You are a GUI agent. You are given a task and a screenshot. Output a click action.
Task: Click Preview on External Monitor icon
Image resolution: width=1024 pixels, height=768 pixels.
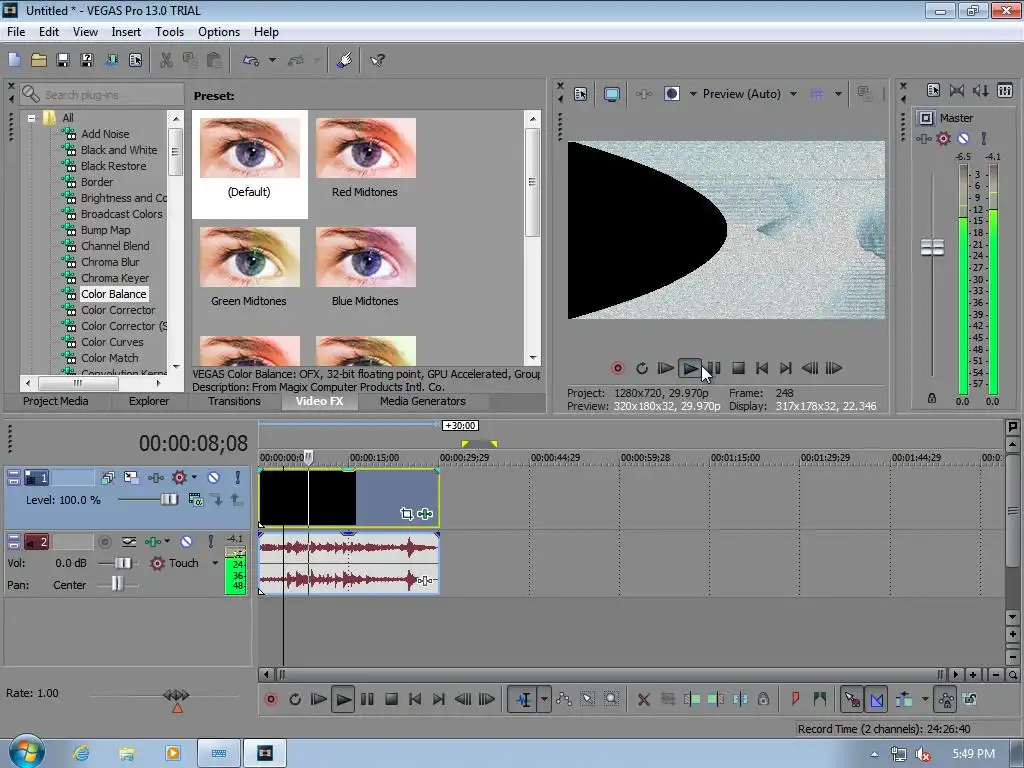coord(611,94)
